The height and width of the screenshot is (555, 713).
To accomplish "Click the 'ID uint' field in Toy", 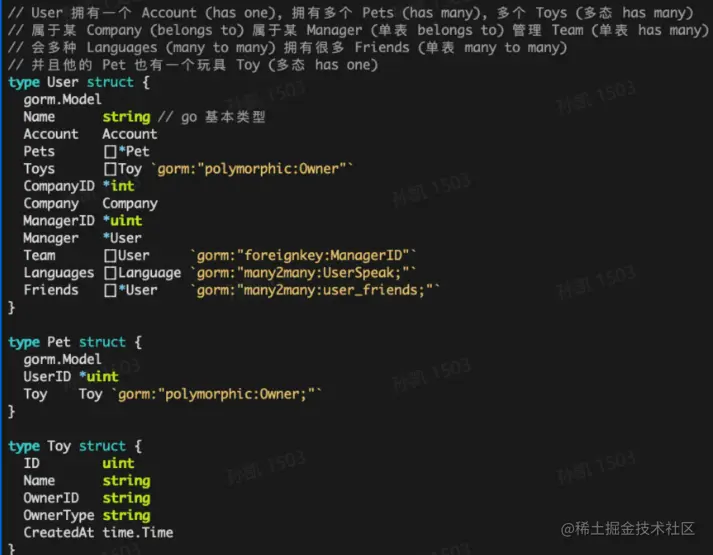I will coord(79,463).
